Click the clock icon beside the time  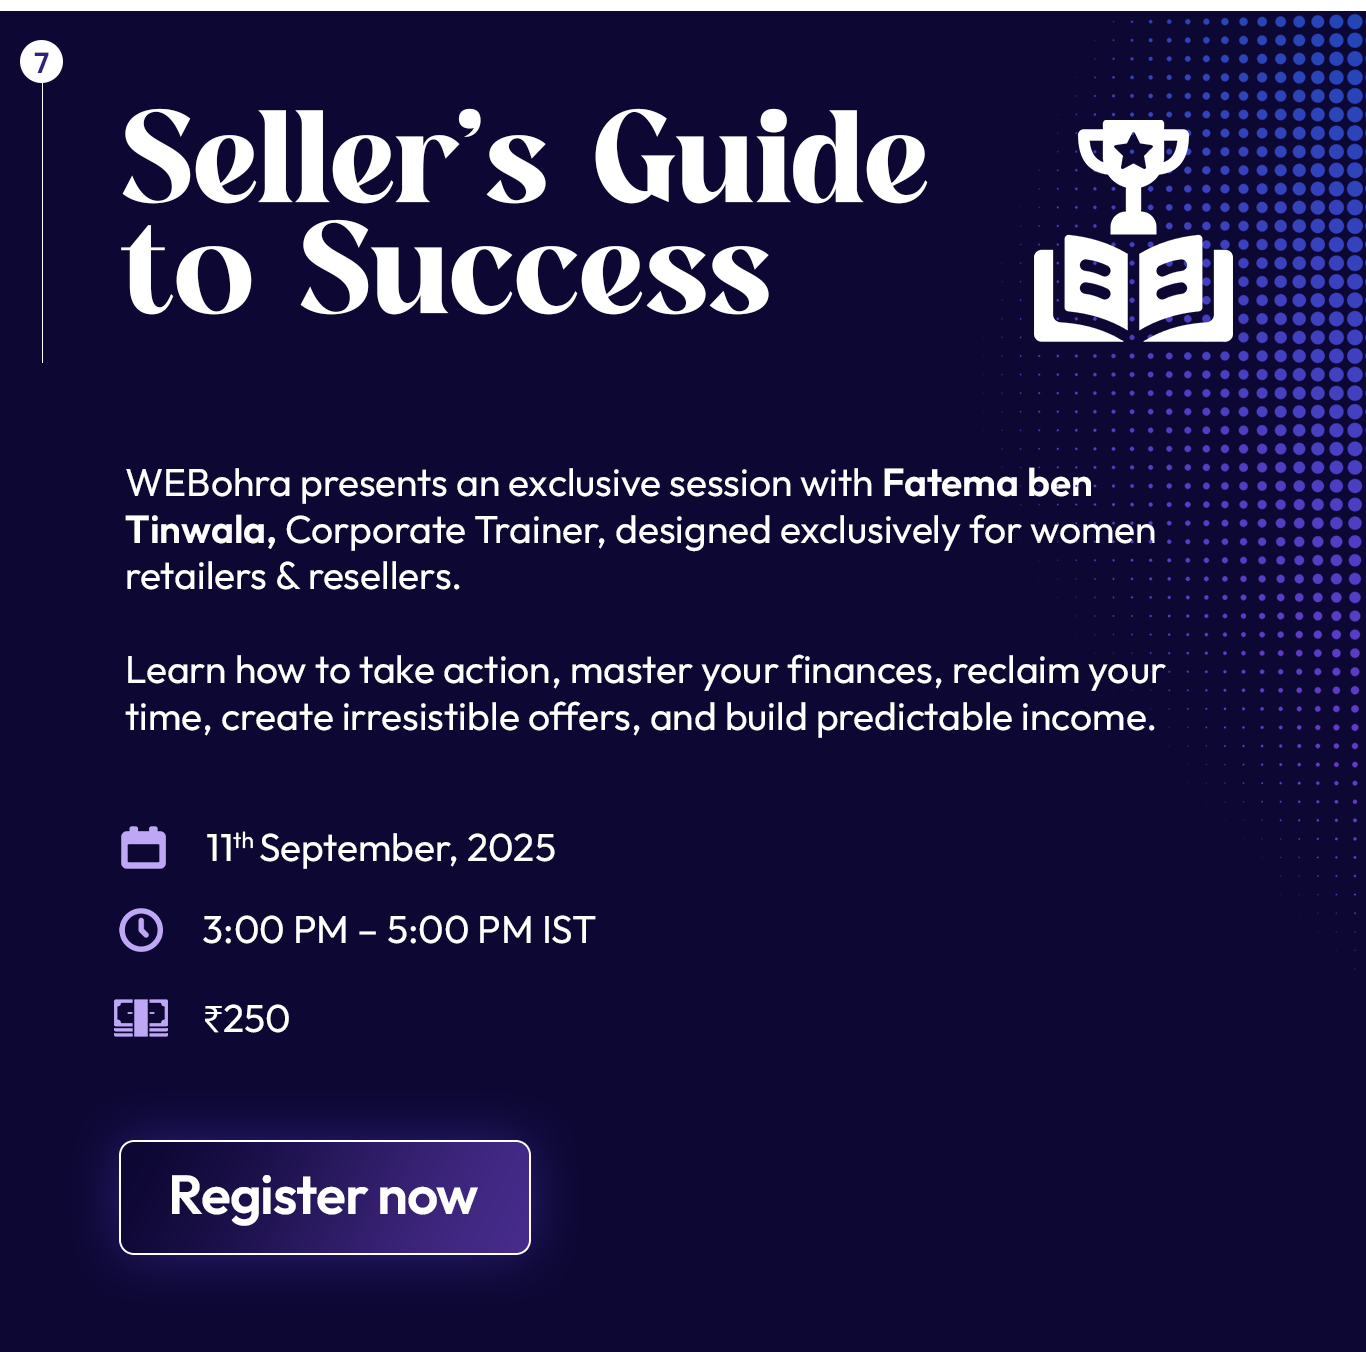[x=141, y=929]
